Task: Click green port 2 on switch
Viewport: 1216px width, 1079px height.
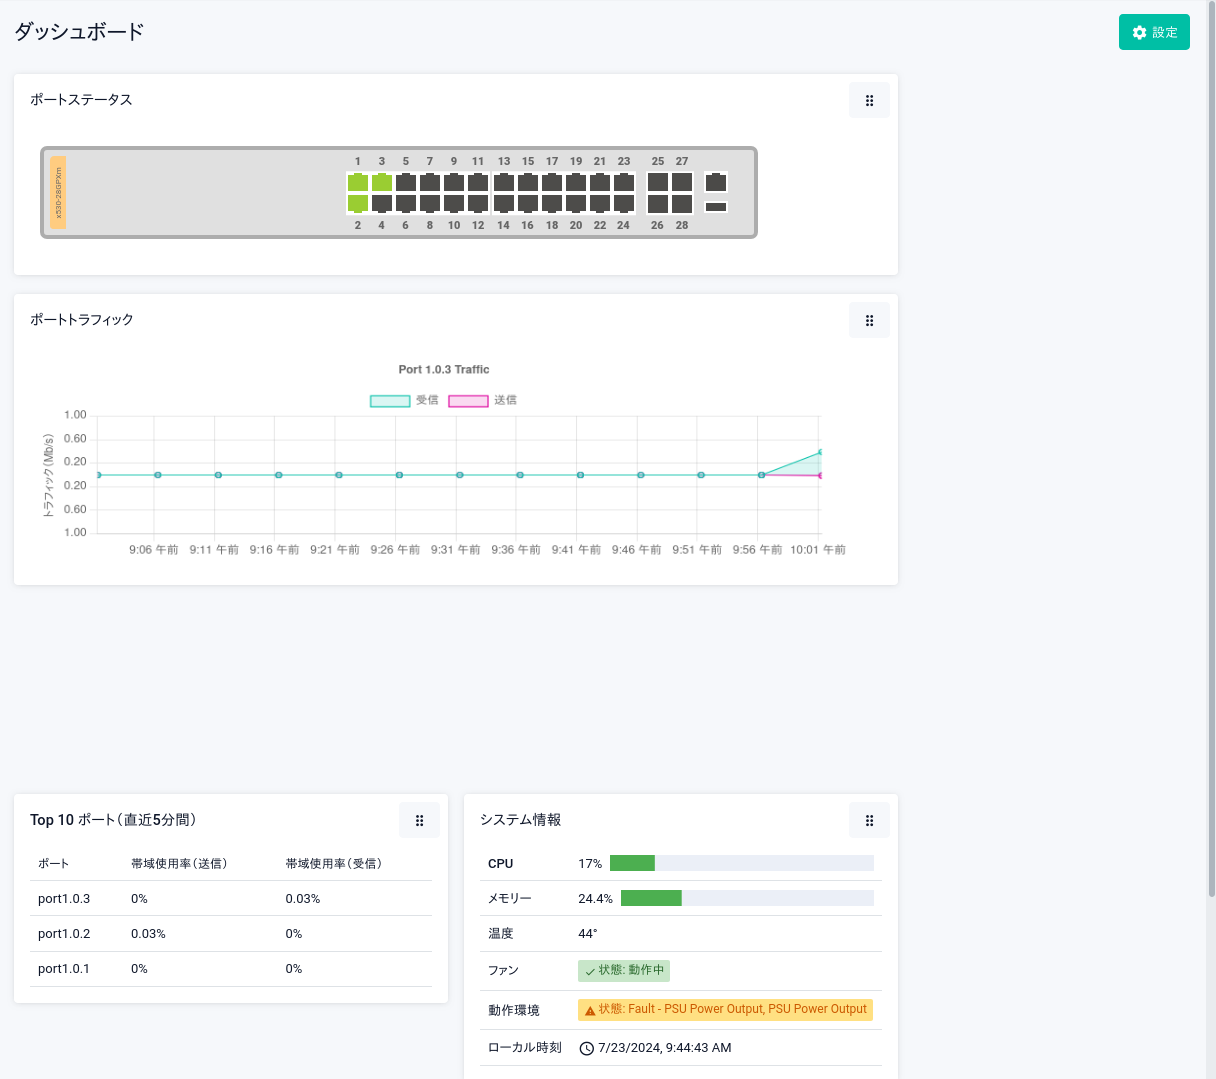Action: coord(357,204)
